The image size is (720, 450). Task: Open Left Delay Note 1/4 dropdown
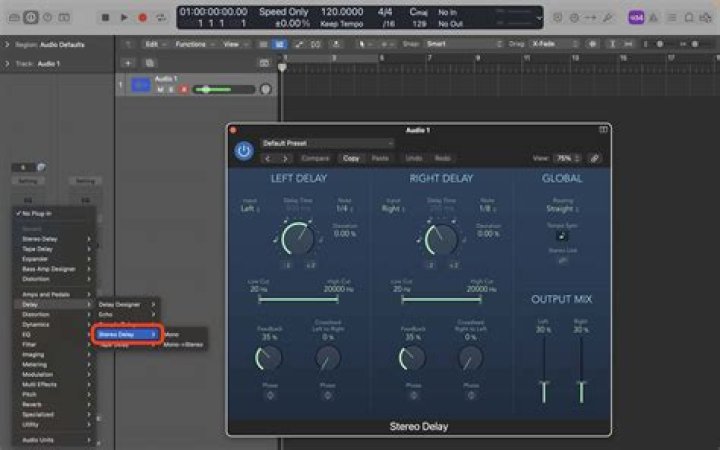pos(344,208)
